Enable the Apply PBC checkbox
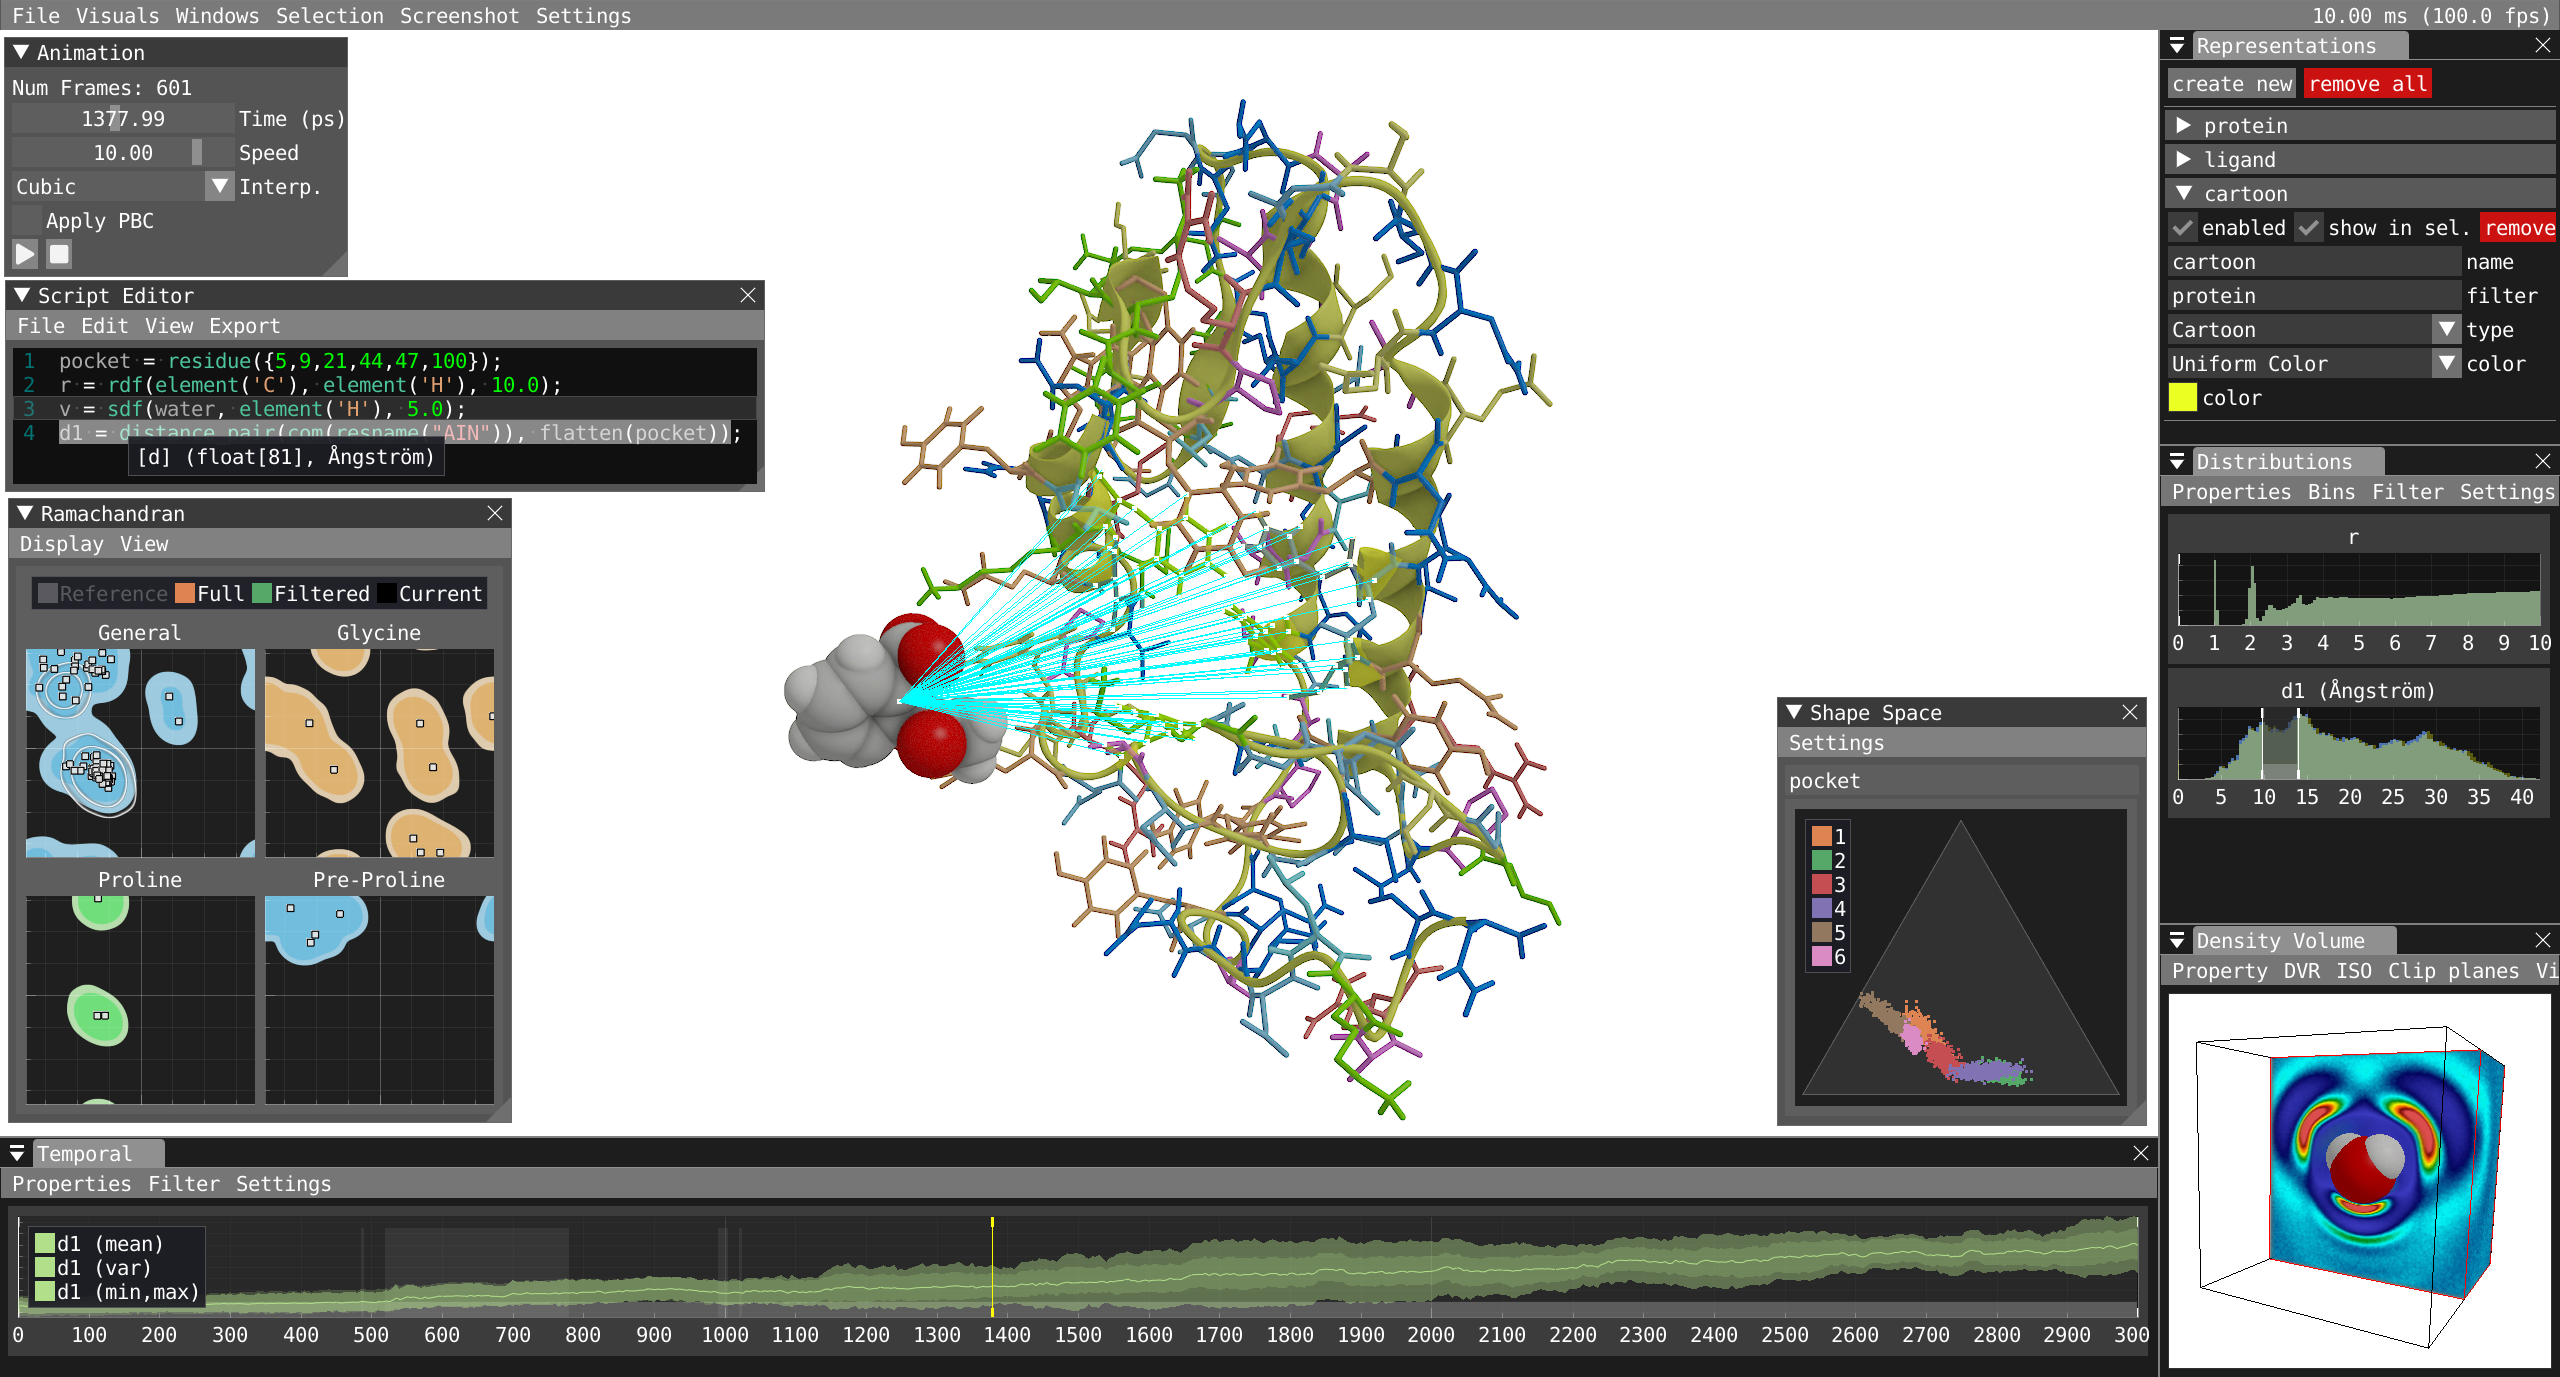2560x1377 pixels. point(26,220)
